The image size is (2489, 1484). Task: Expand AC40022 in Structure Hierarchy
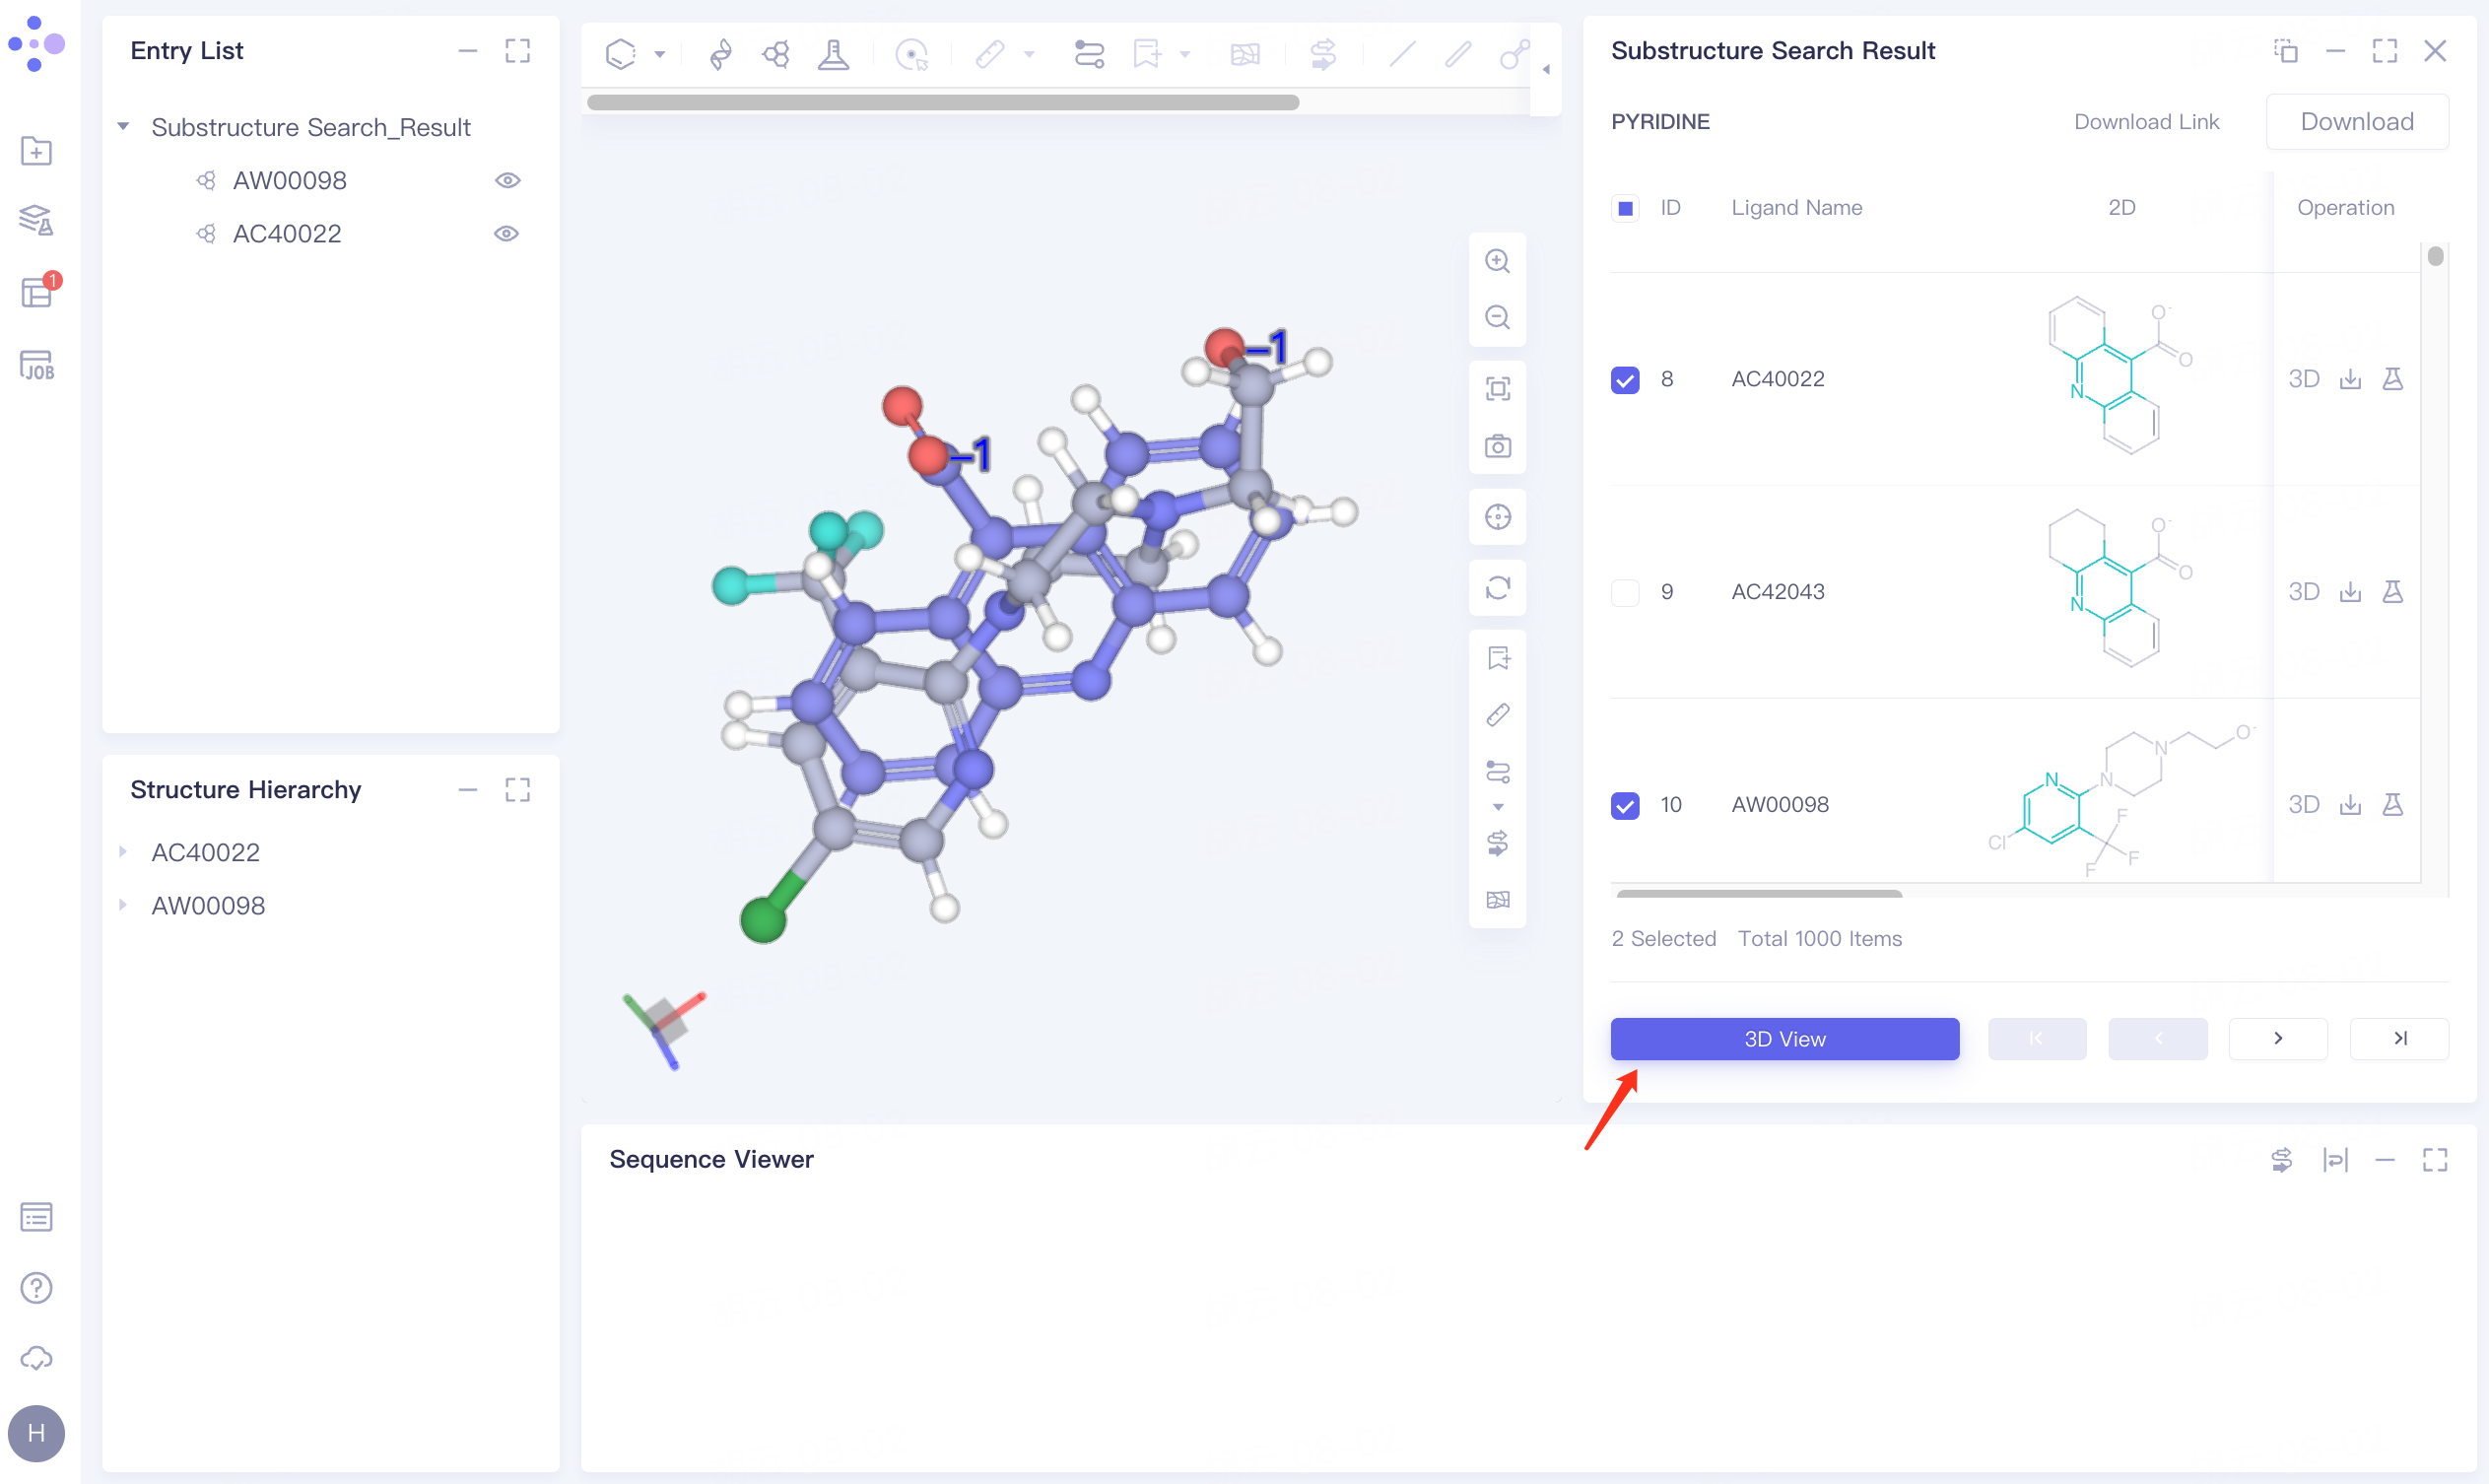click(124, 852)
